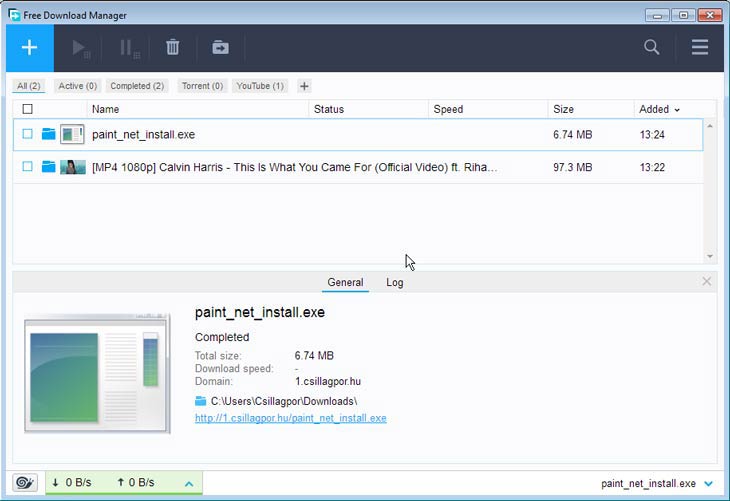
Task: Check the Calvin Harris video checkbox
Action: [x=27, y=167]
